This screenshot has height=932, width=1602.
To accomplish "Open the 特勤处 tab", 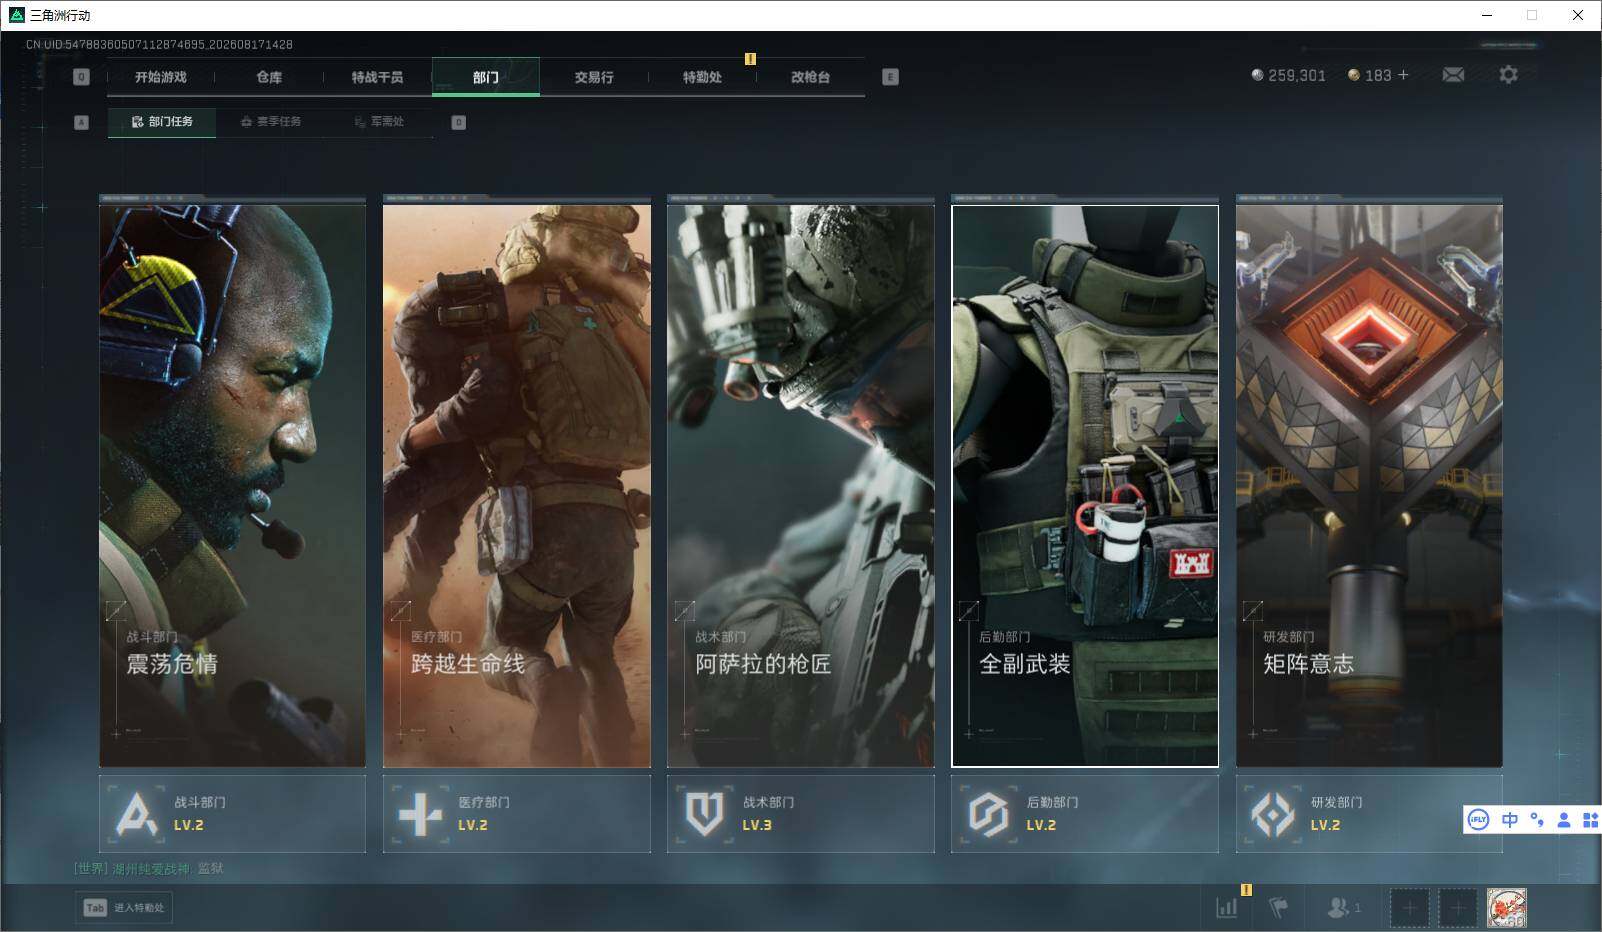I will pyautogui.click(x=702, y=77).
